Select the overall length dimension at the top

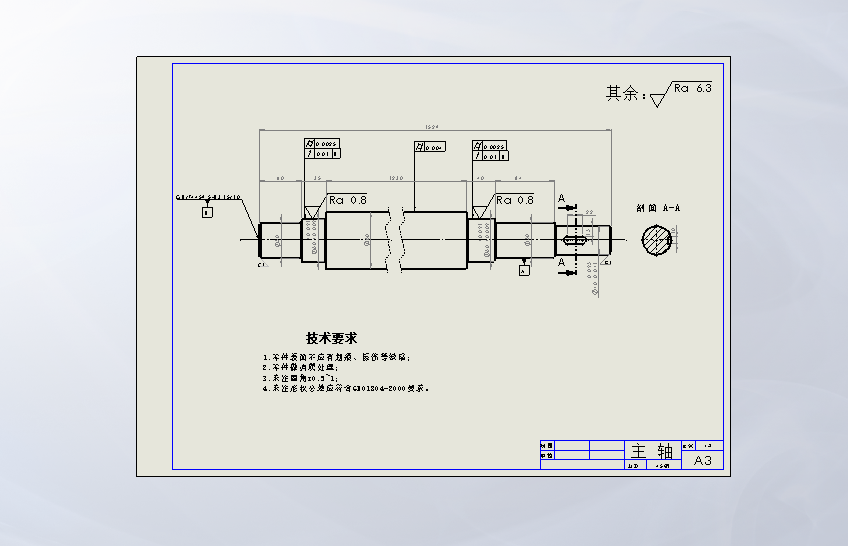pyautogui.click(x=432, y=126)
